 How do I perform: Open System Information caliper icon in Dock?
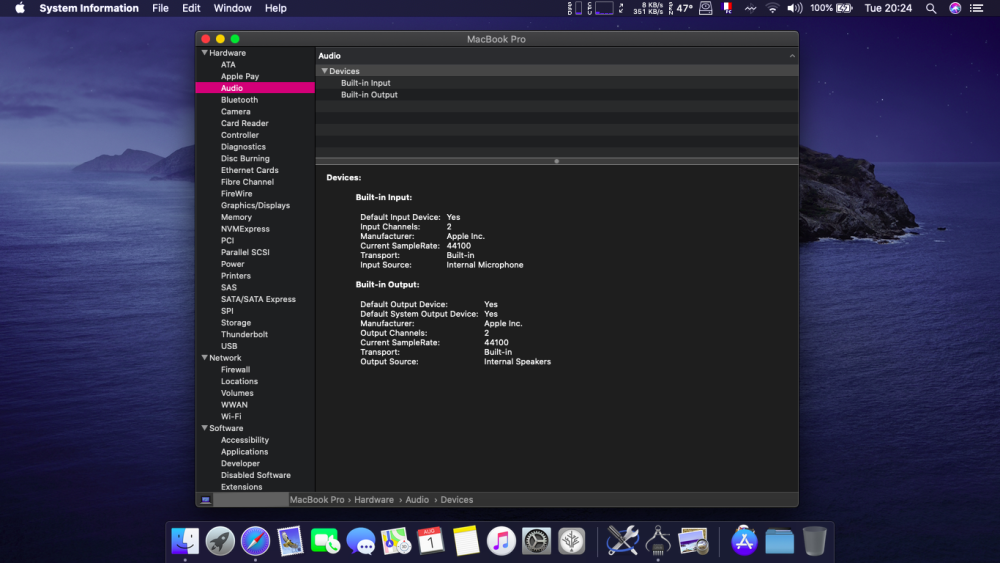pyautogui.click(x=658, y=541)
